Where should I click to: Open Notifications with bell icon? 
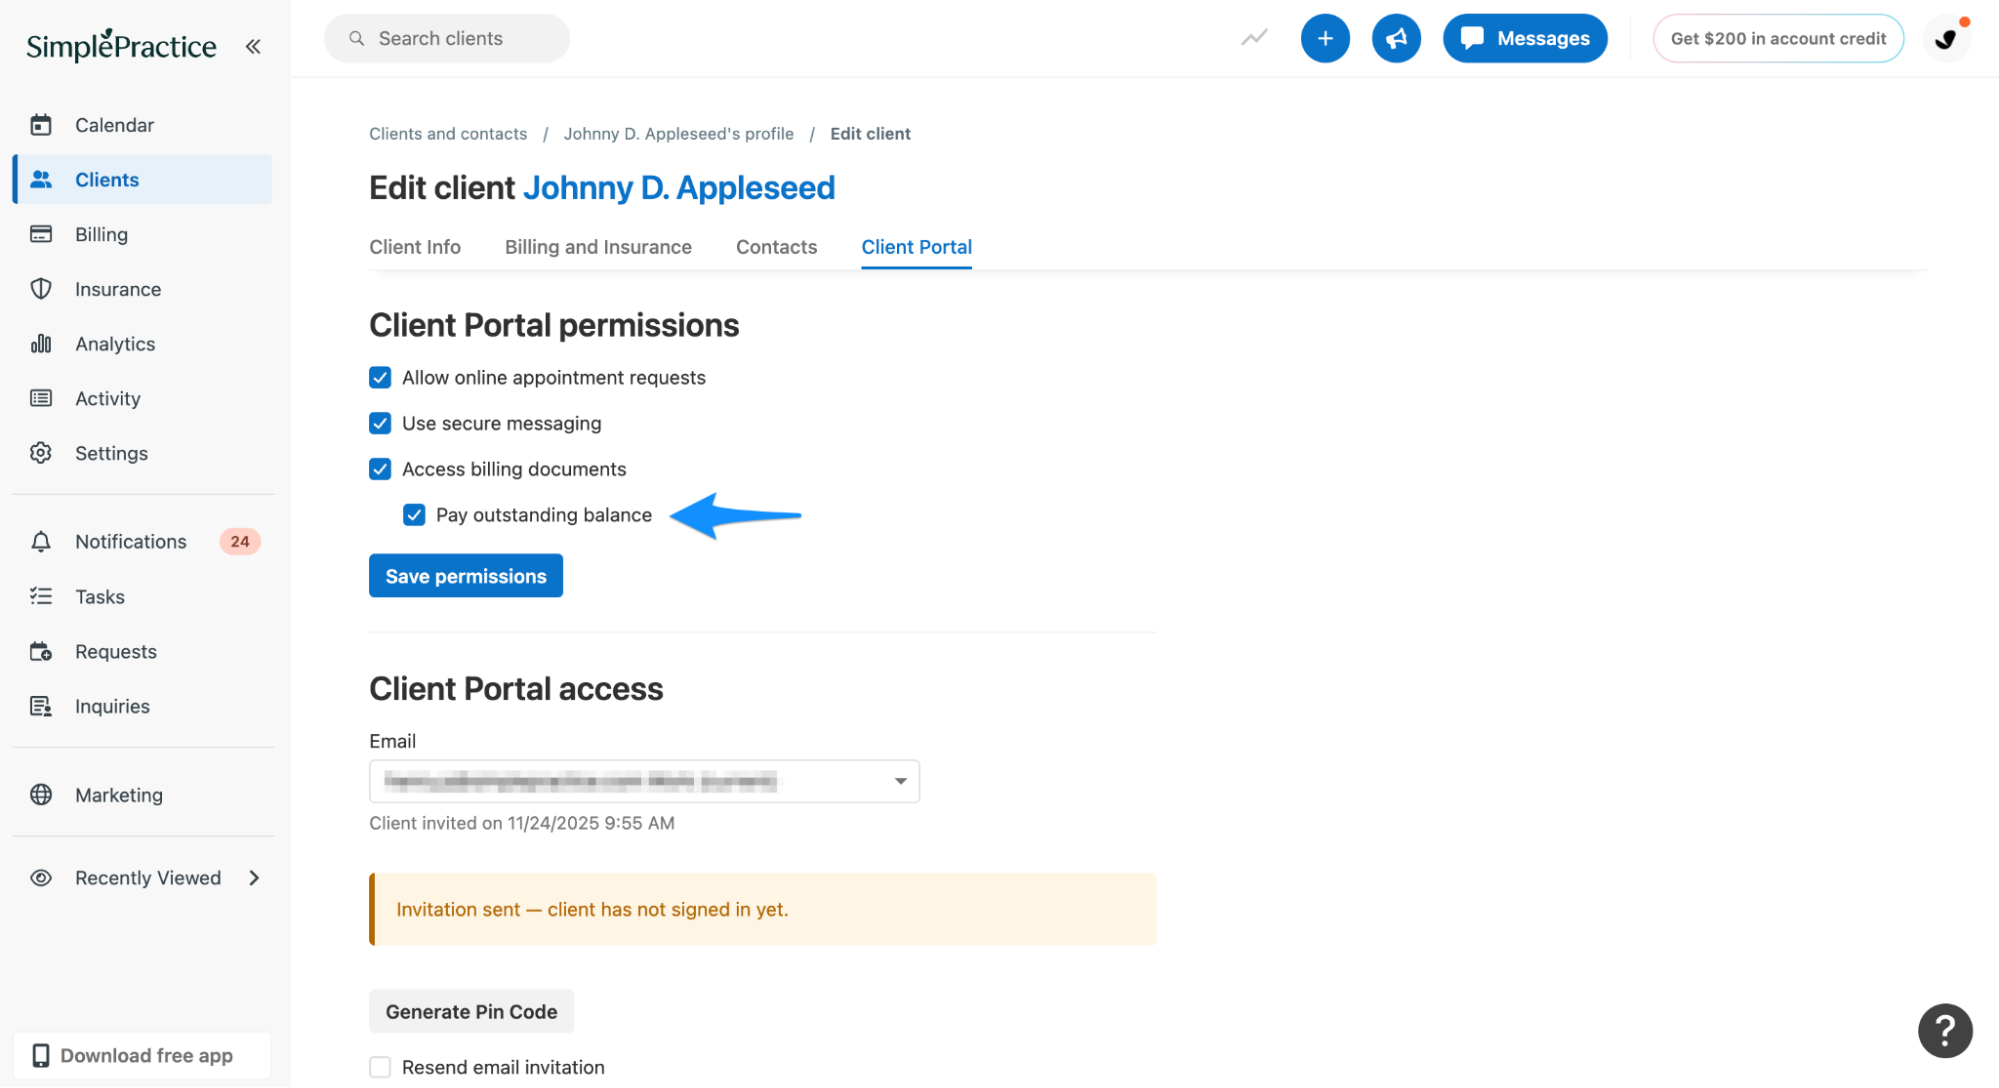pyautogui.click(x=130, y=541)
